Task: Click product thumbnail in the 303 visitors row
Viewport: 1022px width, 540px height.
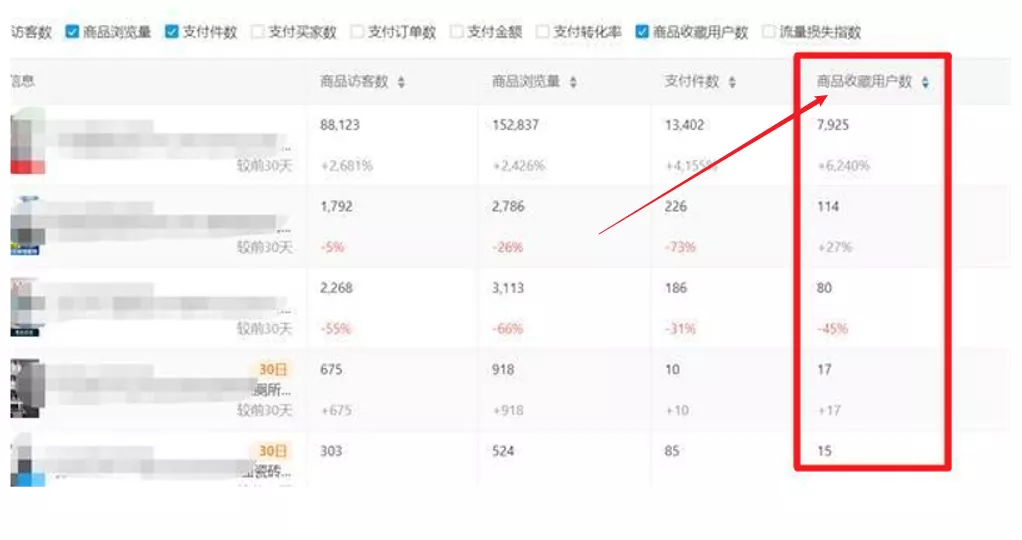Action: click(27, 462)
